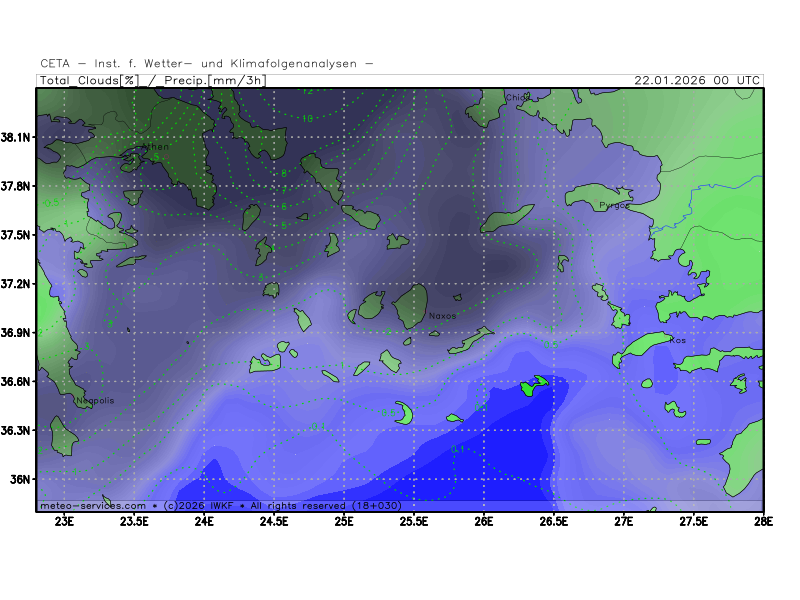
Task: Click the bright green Astypalaia island
Action: click(x=532, y=386)
